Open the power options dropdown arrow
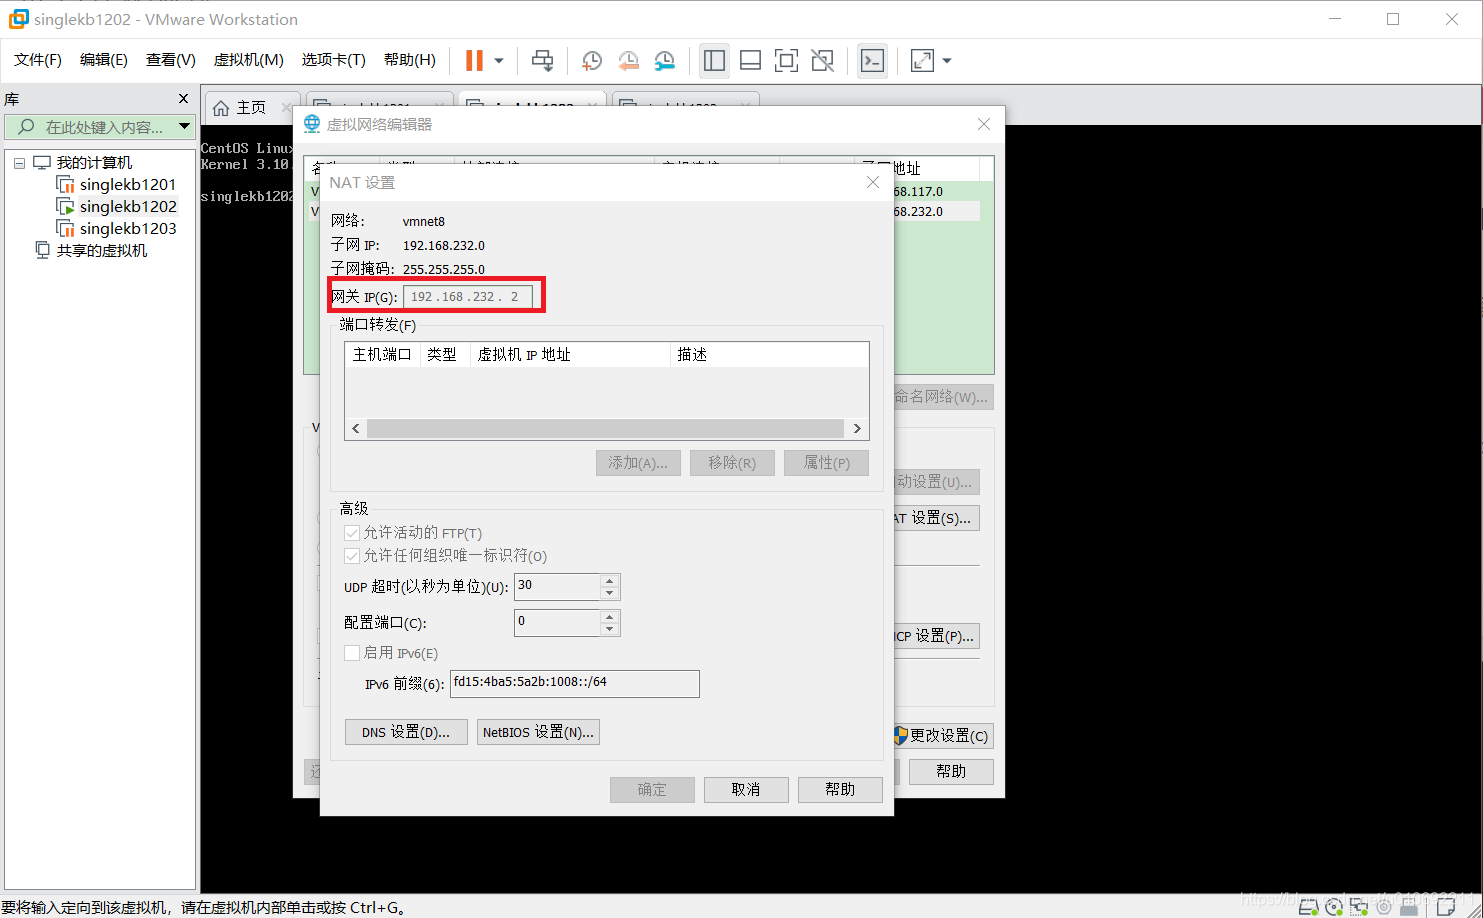Screen dimensions: 1483x918 tap(498, 60)
